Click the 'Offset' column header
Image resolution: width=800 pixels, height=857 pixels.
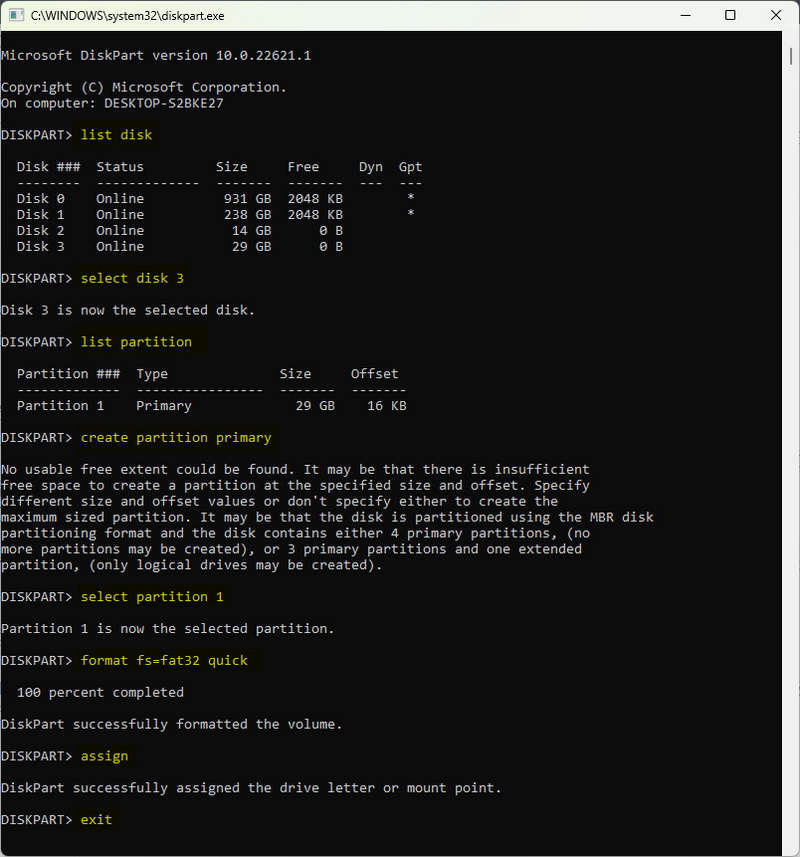(375, 374)
